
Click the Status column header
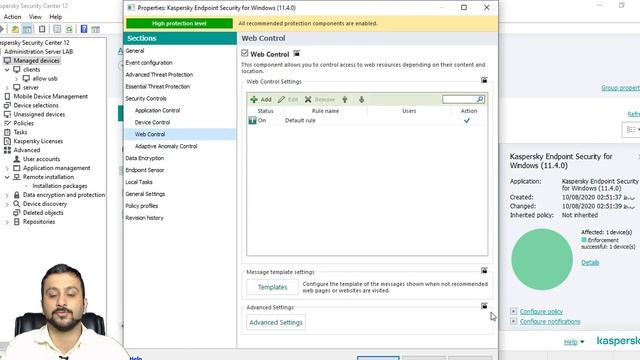(265, 111)
